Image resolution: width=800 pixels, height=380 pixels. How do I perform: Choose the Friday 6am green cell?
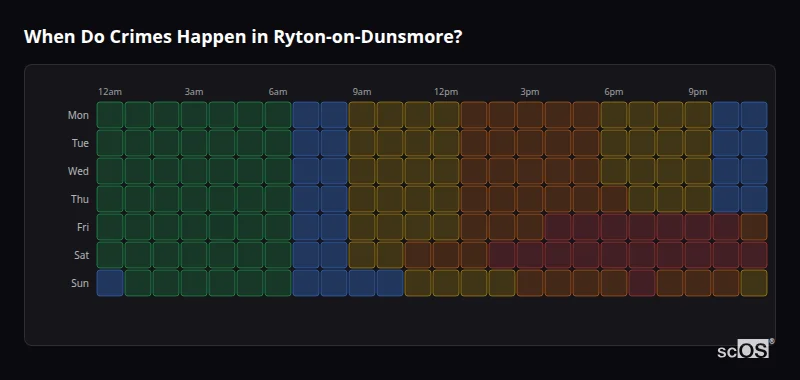point(278,227)
